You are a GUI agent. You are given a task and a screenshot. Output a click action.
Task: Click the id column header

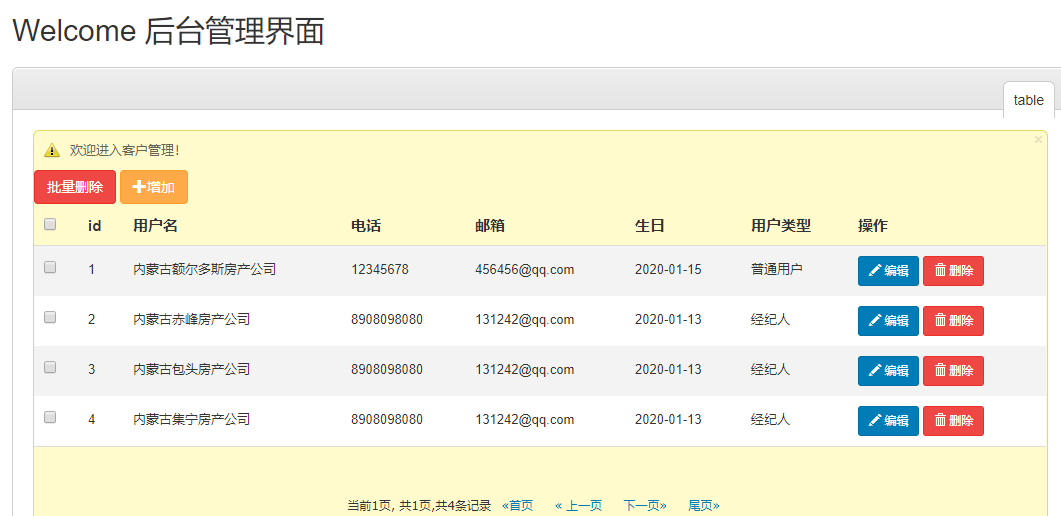[x=95, y=226]
